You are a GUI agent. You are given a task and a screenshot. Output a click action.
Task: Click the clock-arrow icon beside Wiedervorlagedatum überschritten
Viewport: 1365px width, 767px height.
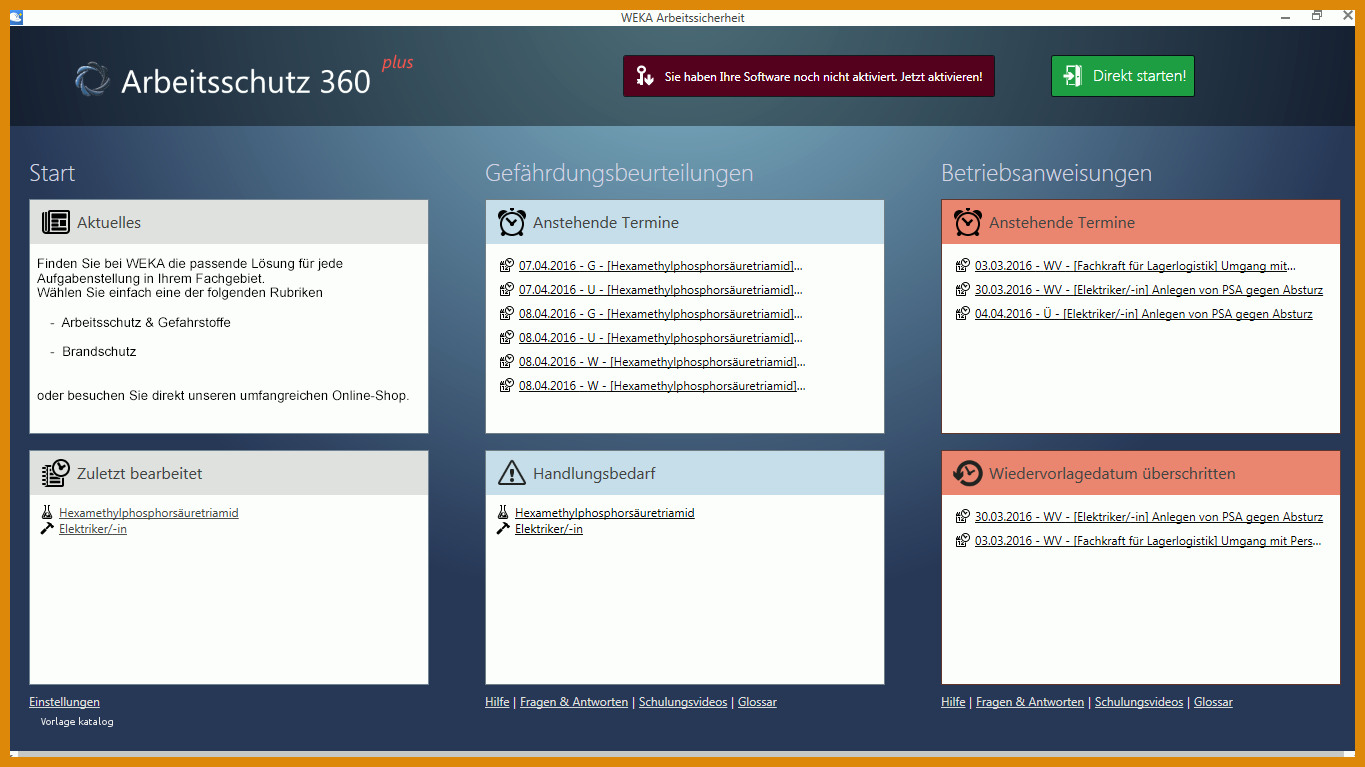[x=968, y=473]
